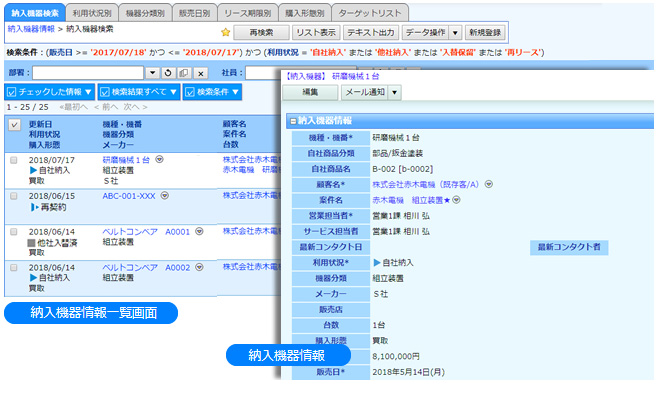
Task: Click the 他社入替済 status icon in list
Action: (x=31, y=243)
